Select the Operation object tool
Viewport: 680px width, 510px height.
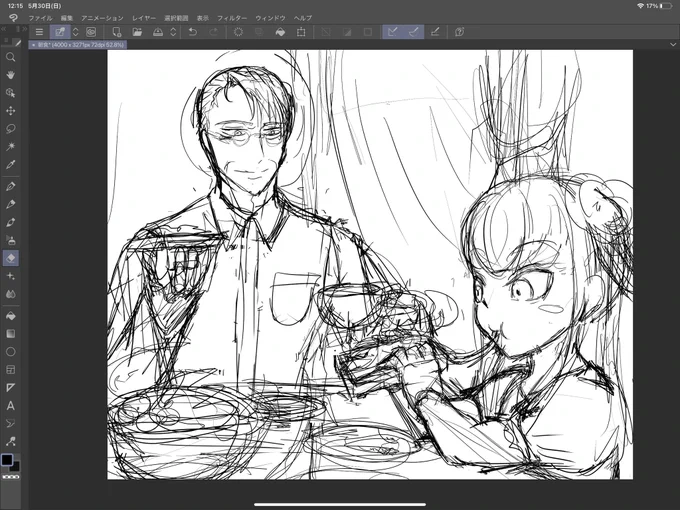(x=10, y=93)
